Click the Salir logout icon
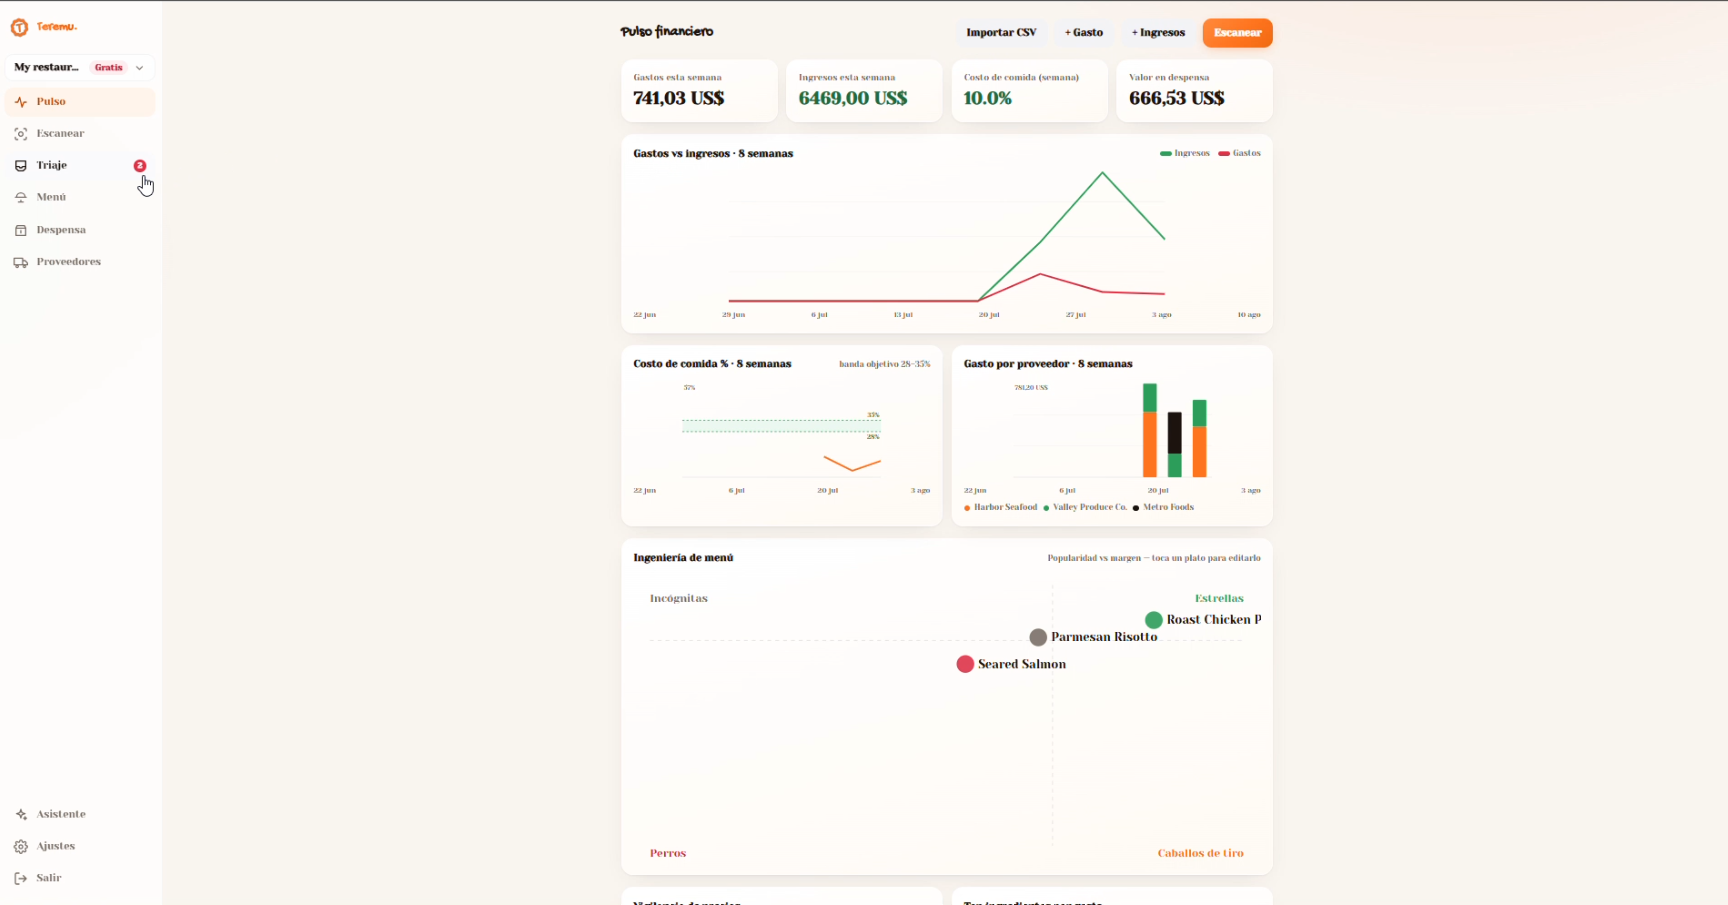This screenshot has height=905, width=1728. 21,878
